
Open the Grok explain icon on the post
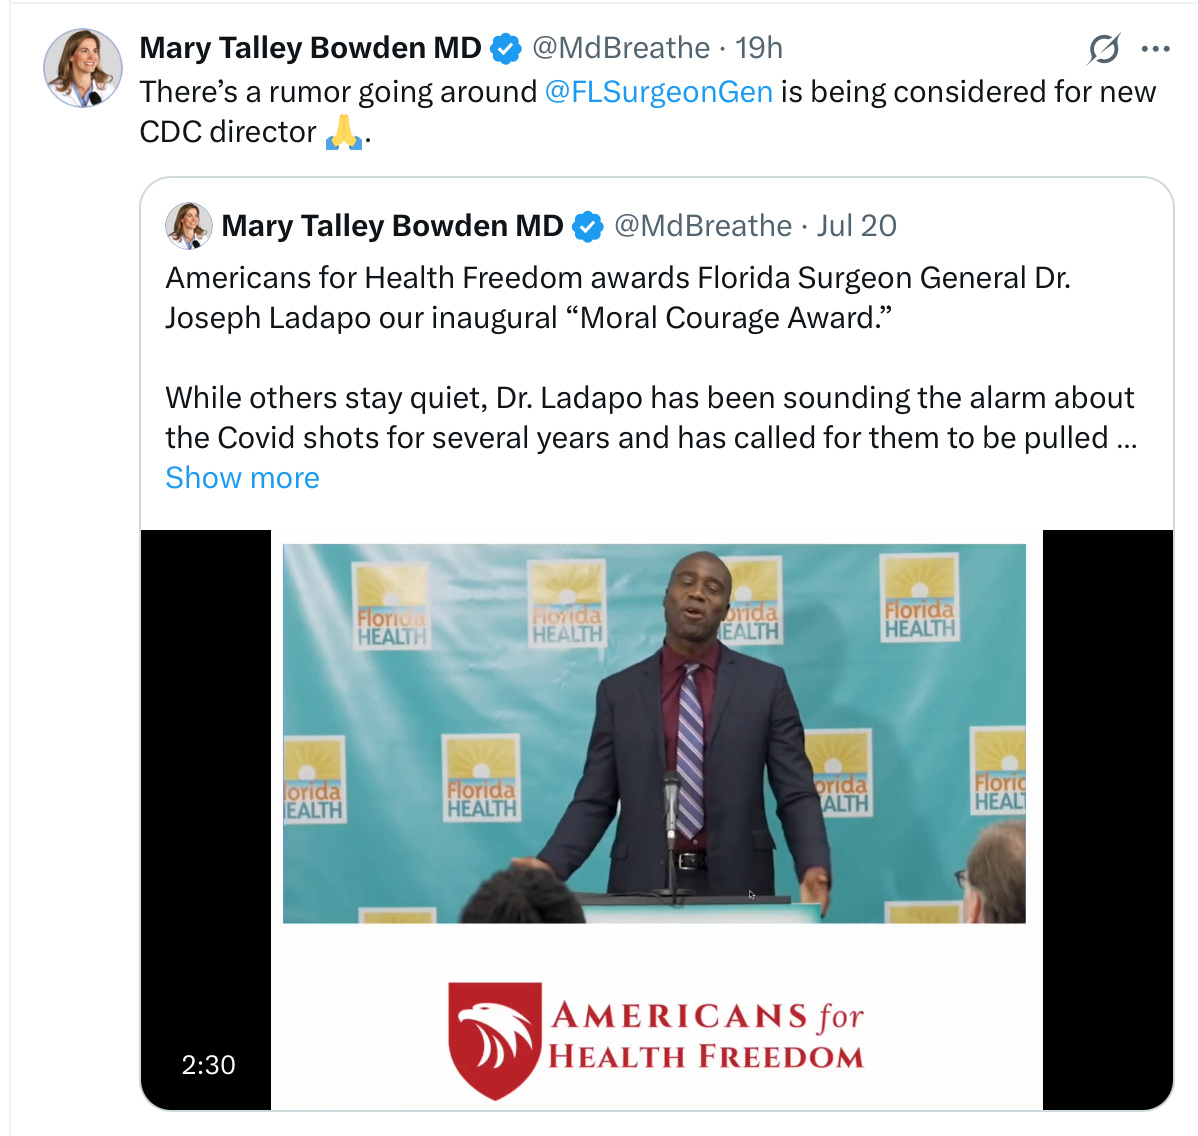[1104, 49]
